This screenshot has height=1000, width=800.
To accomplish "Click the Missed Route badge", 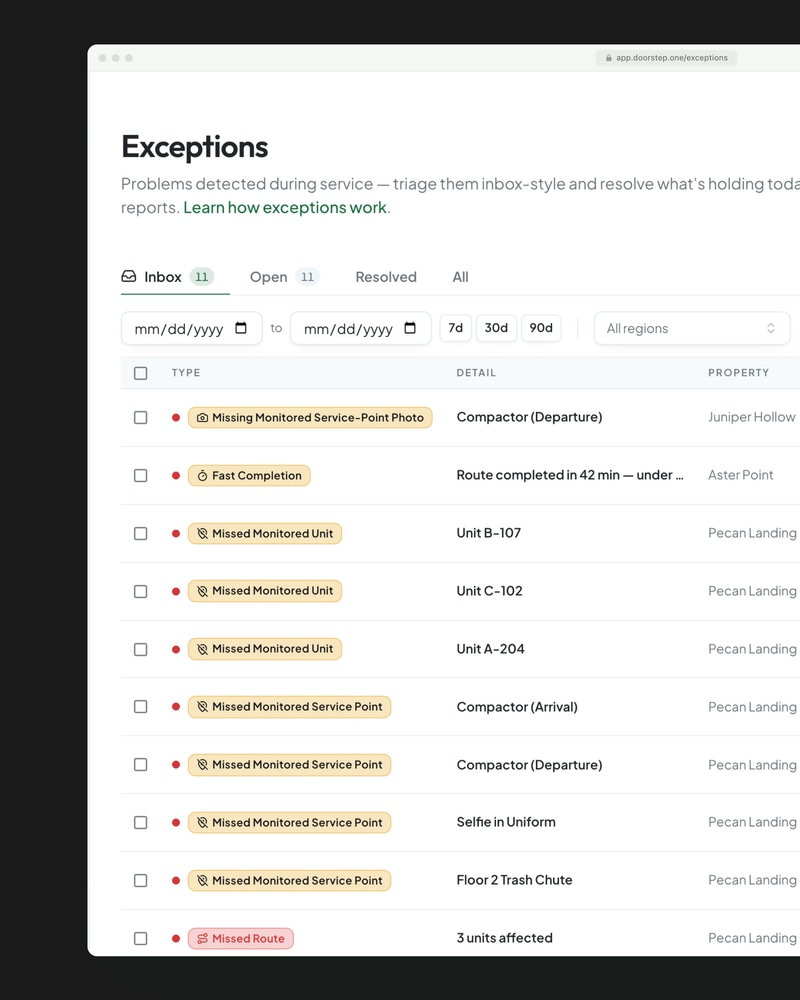I will [x=241, y=939].
